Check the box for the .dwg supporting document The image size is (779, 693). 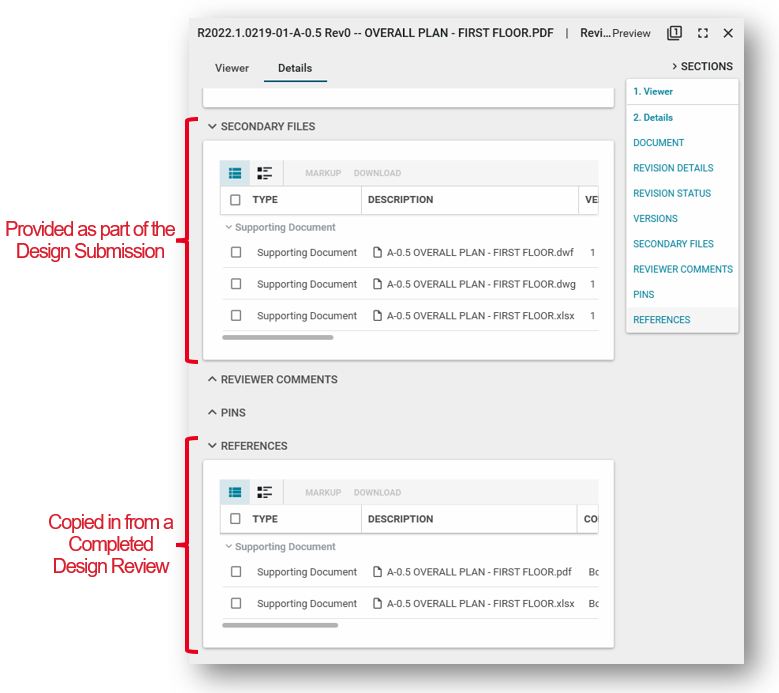(236, 284)
